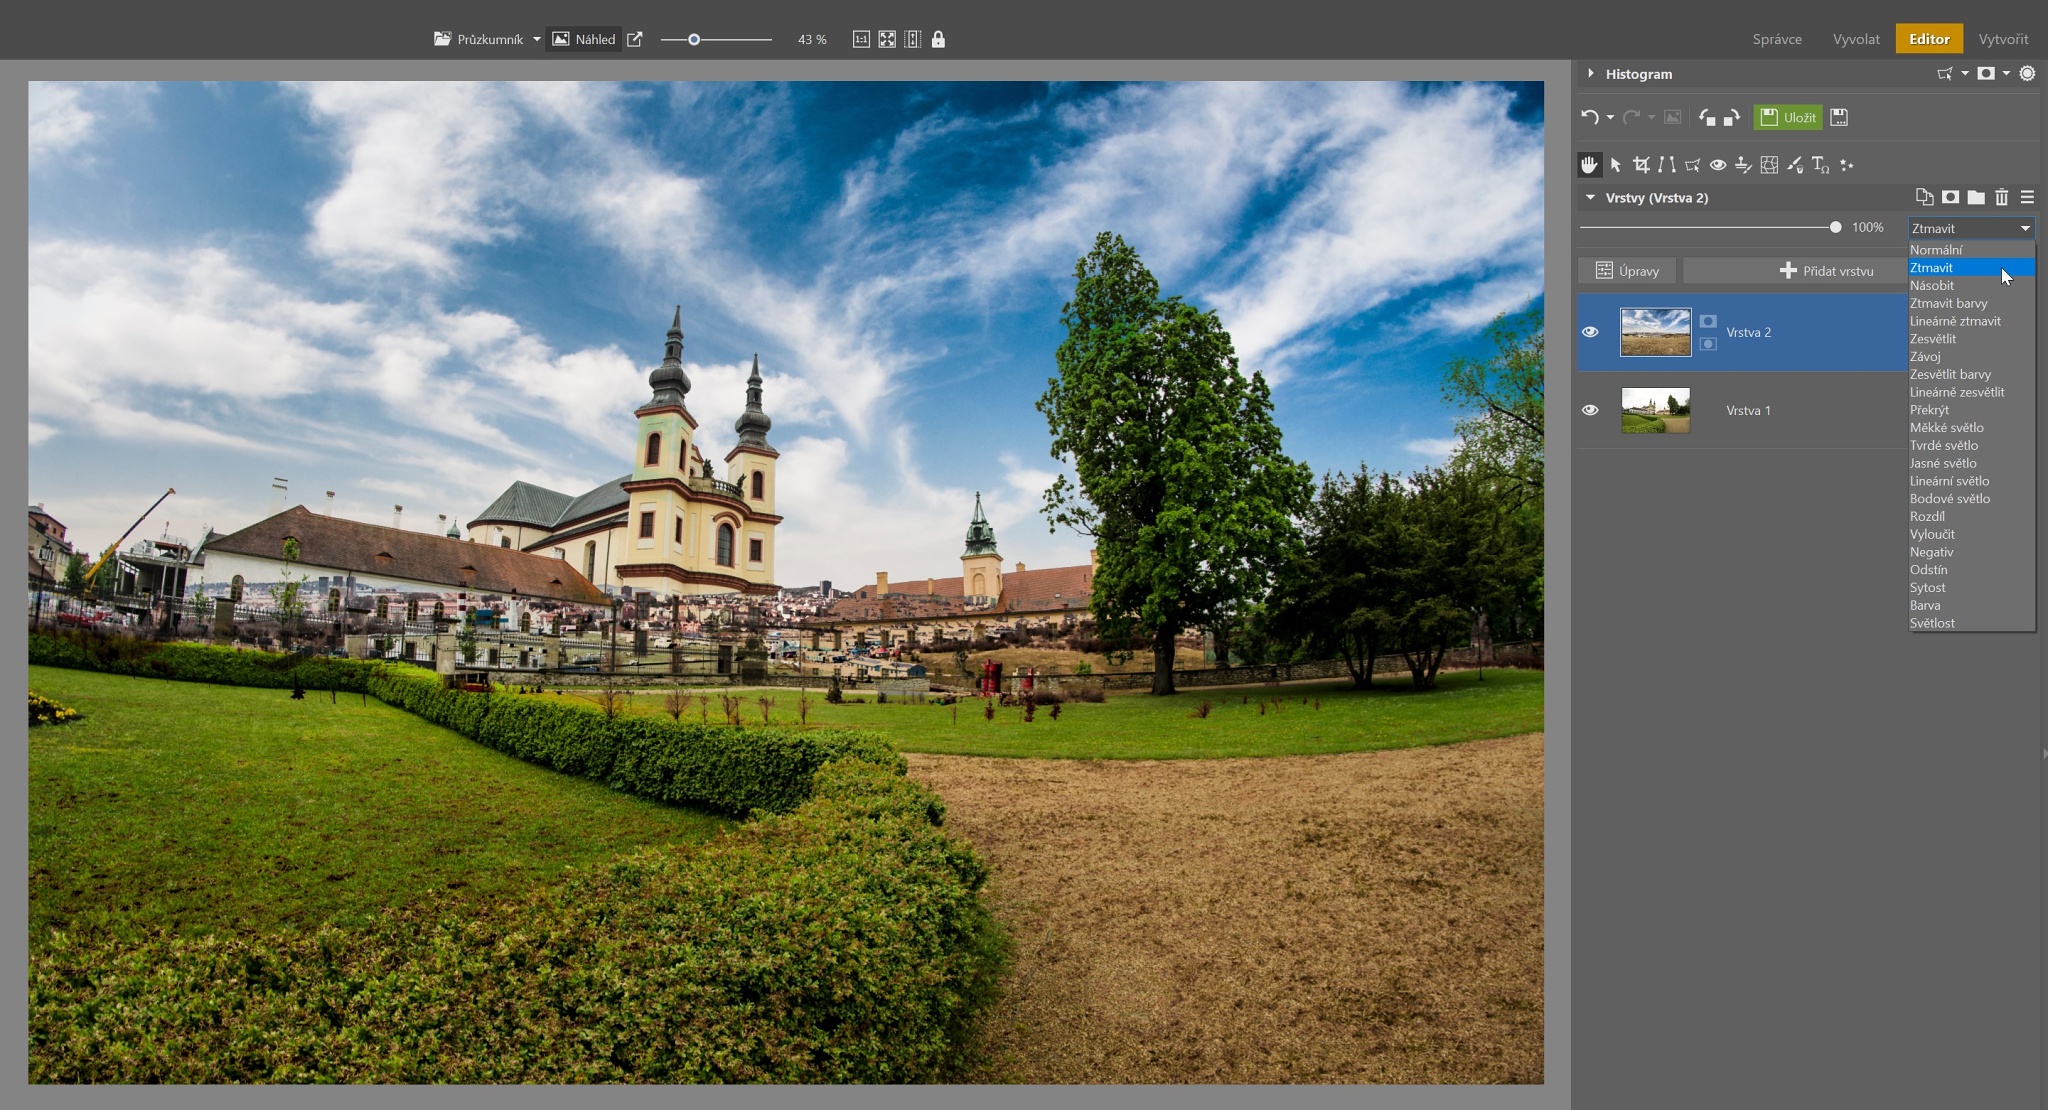The height and width of the screenshot is (1110, 2048).
Task: Open Průzkumník browser button
Action: pyautogui.click(x=478, y=39)
